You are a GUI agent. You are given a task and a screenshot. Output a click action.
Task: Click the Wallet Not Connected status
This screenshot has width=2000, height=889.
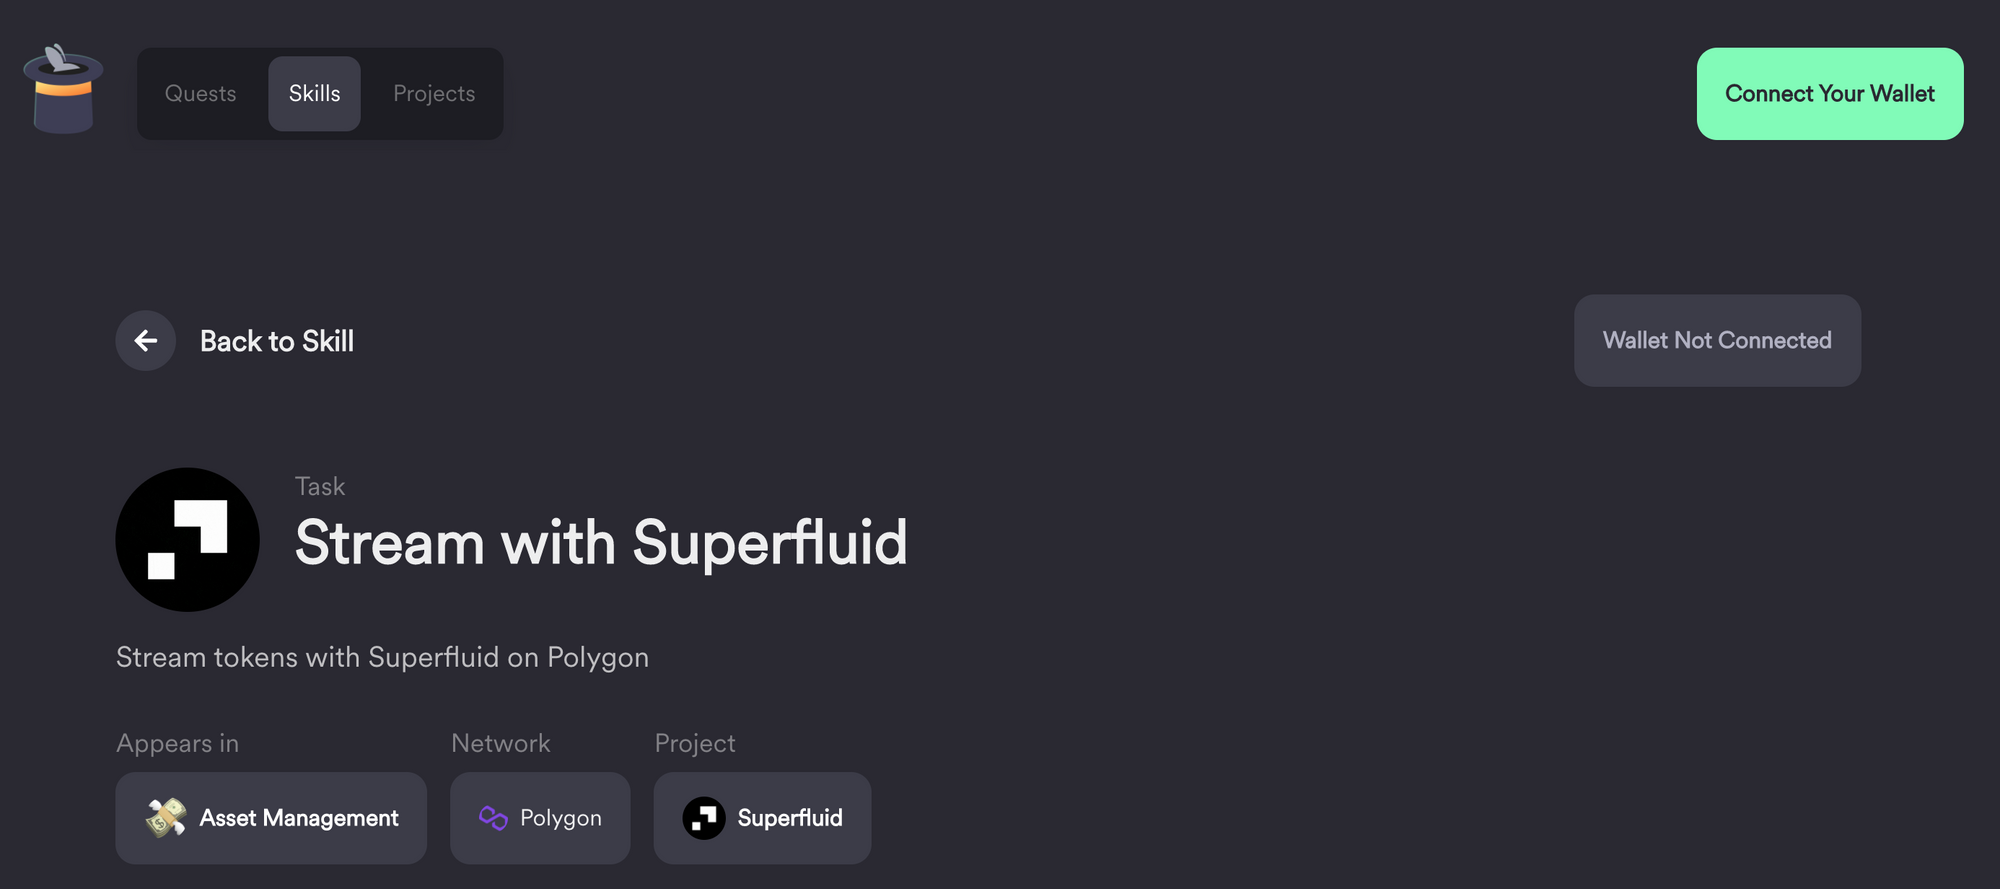pyautogui.click(x=1717, y=340)
